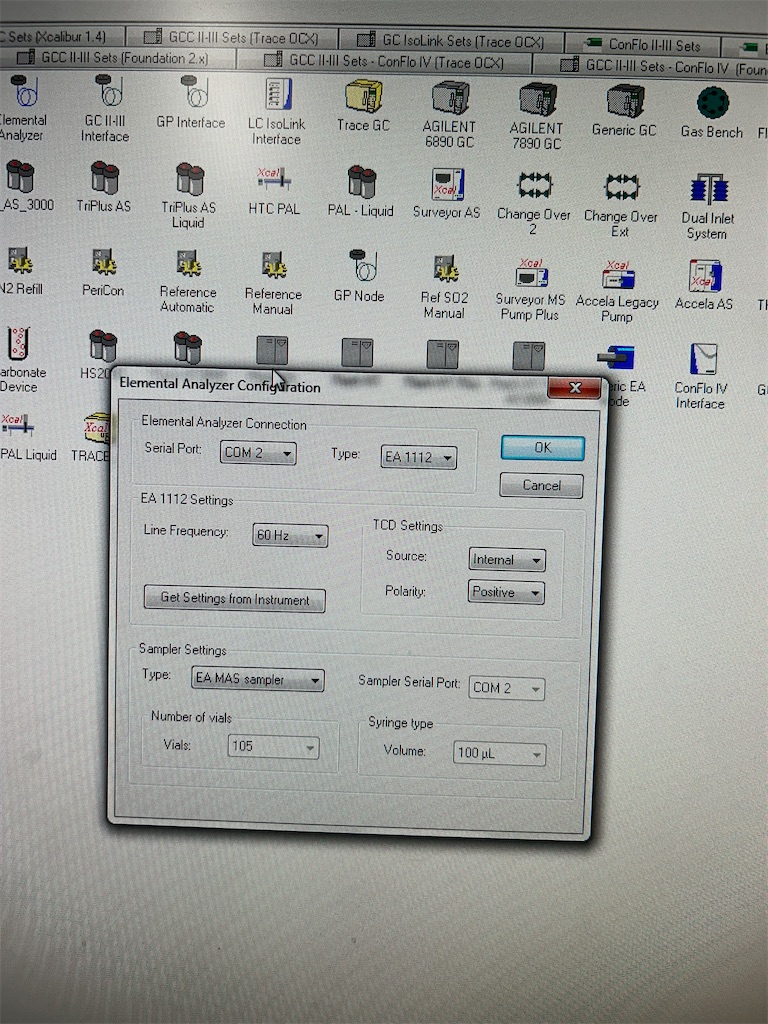Open the sampler Type EA MAS sampler dropdown
The height and width of the screenshot is (1024, 768).
tap(257, 679)
